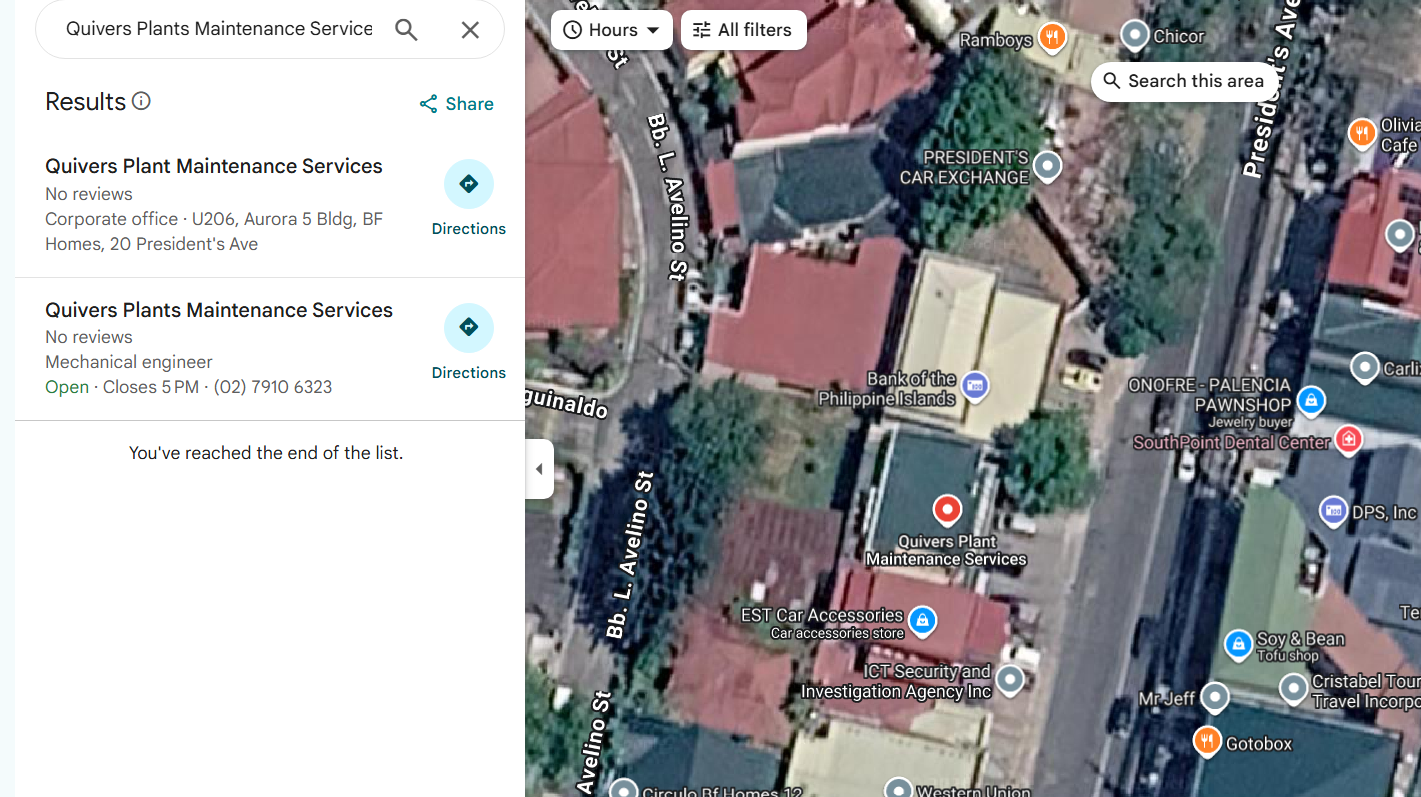The height and width of the screenshot is (797, 1421).
Task: Open the Hours filter dropdown
Action: pyautogui.click(x=612, y=30)
